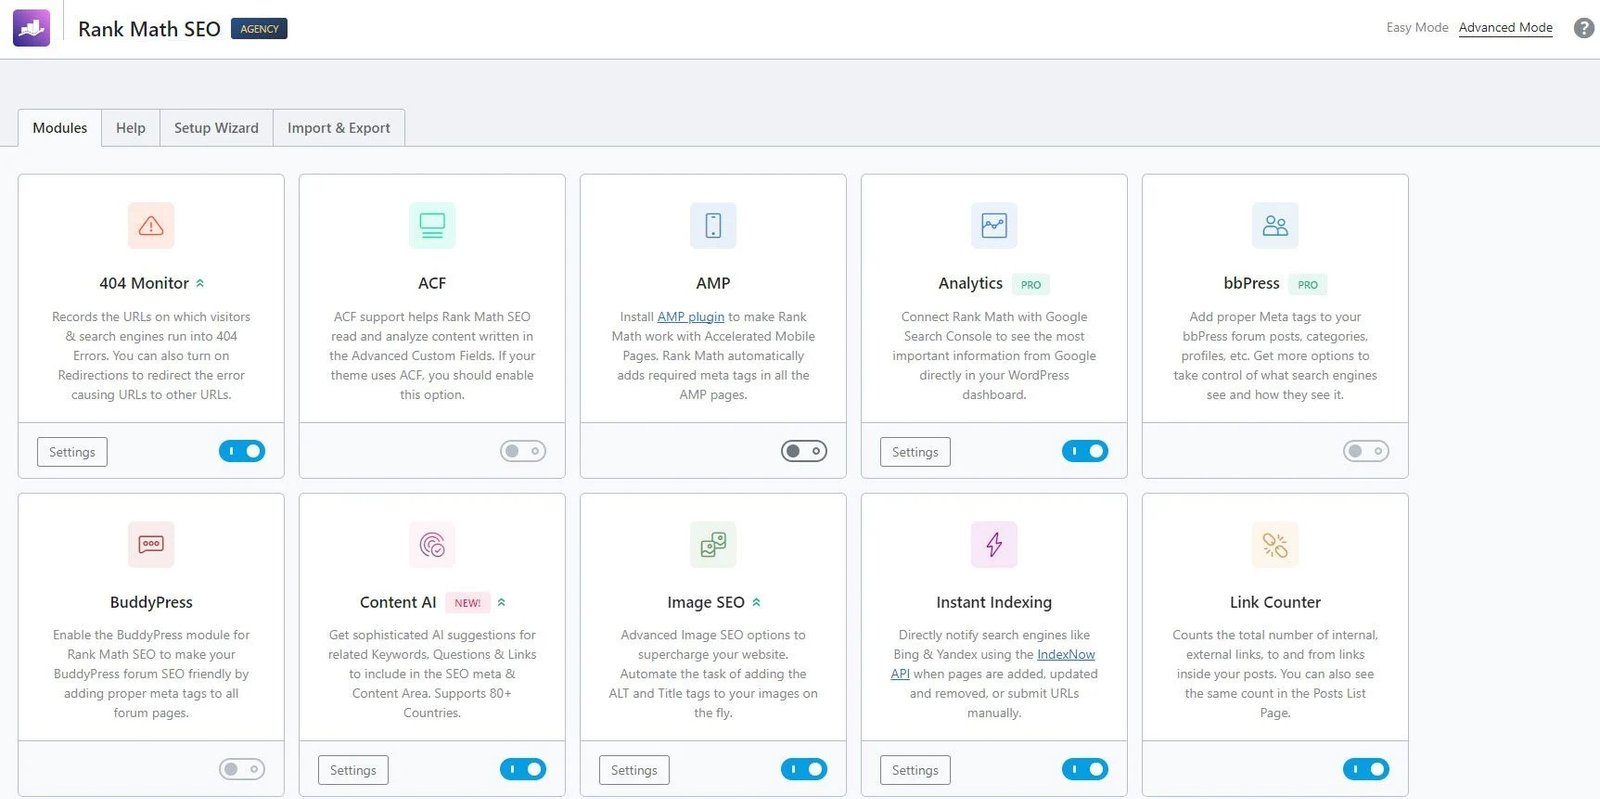This screenshot has height=799, width=1600.
Task: Open 404 Monitor Settings button
Action: [x=72, y=452]
